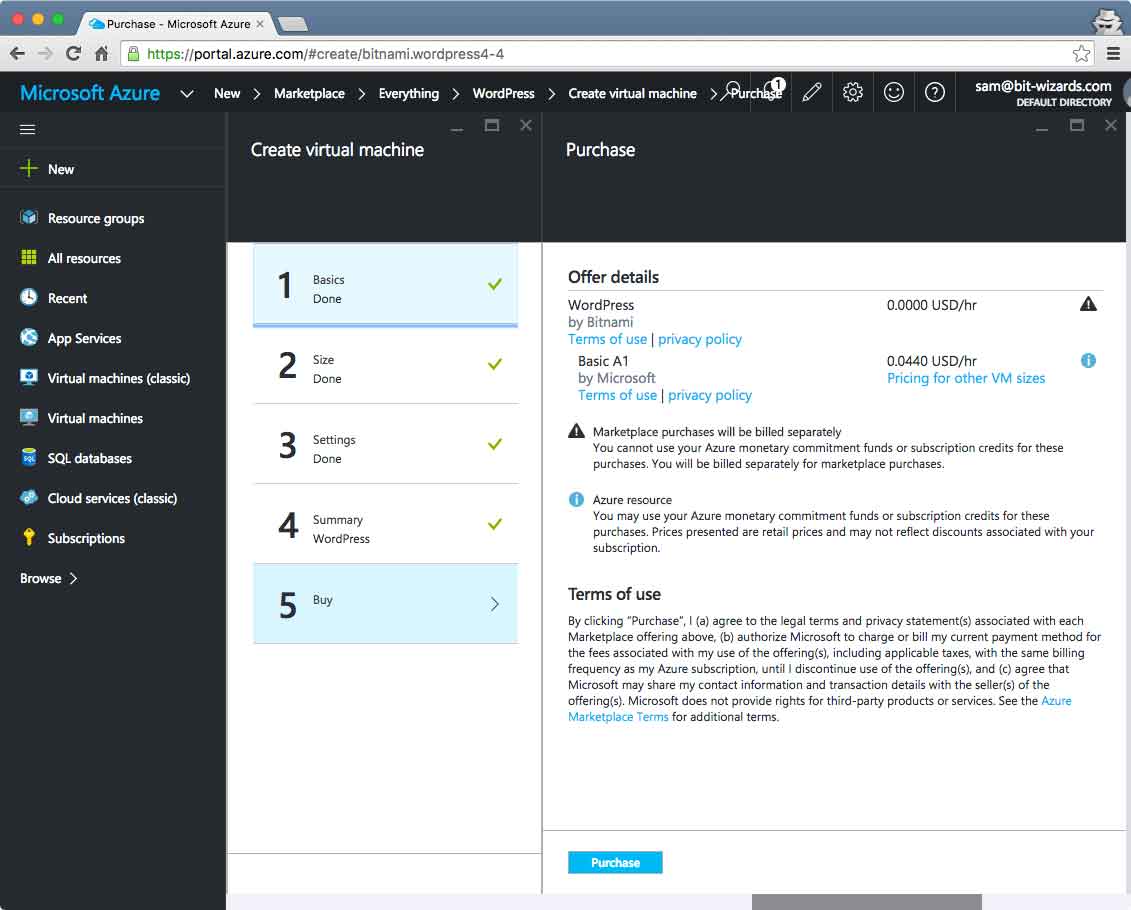
Task: Click WordPress in the breadcrumb
Action: pyautogui.click(x=503, y=93)
